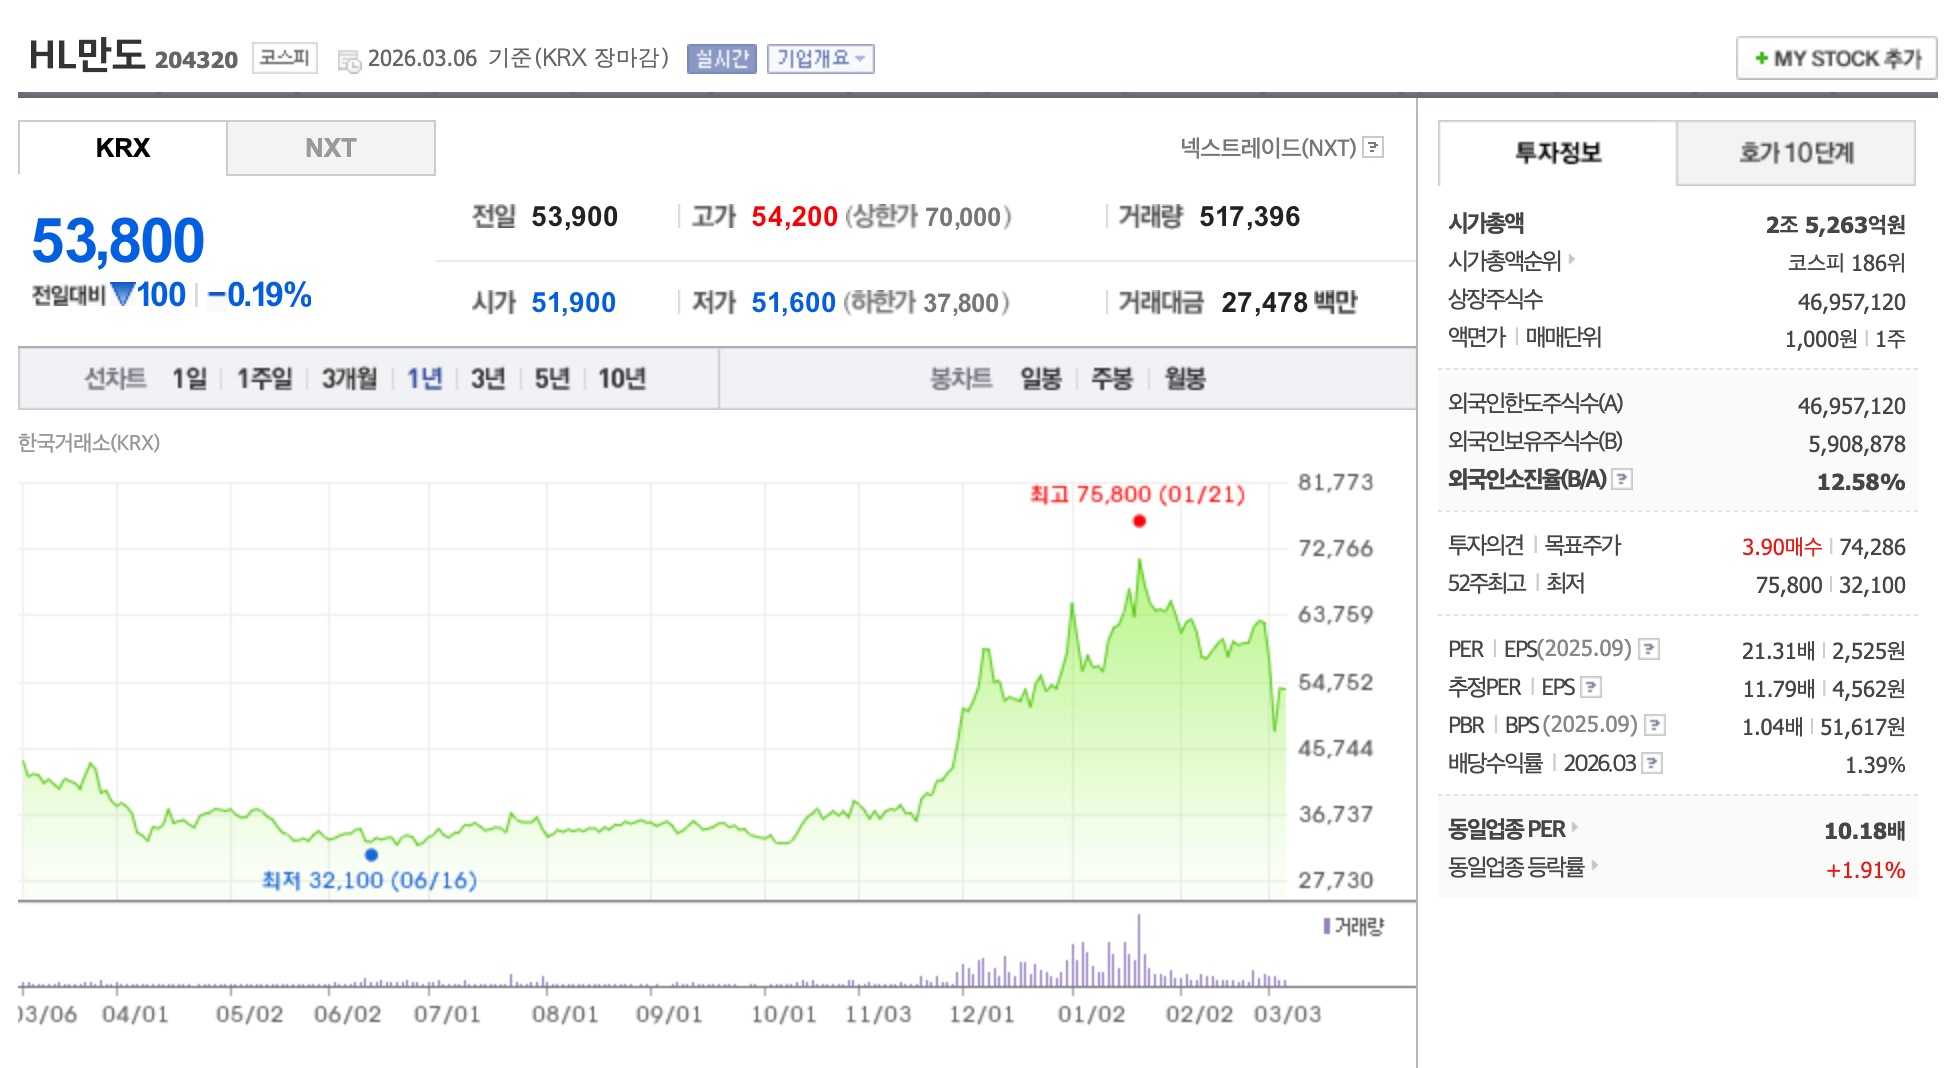This screenshot has height=1068, width=1948.
Task: Click the blue 최저 32,100 marker dot
Action: click(371, 855)
